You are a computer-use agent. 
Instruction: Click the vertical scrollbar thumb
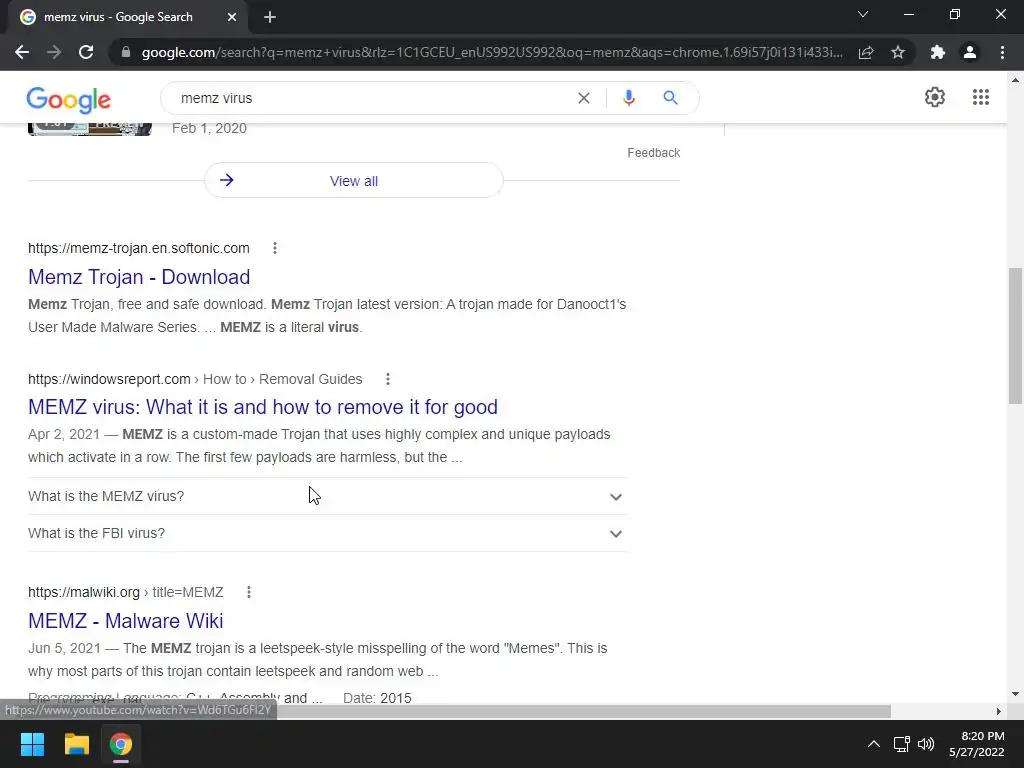coord(1015,336)
